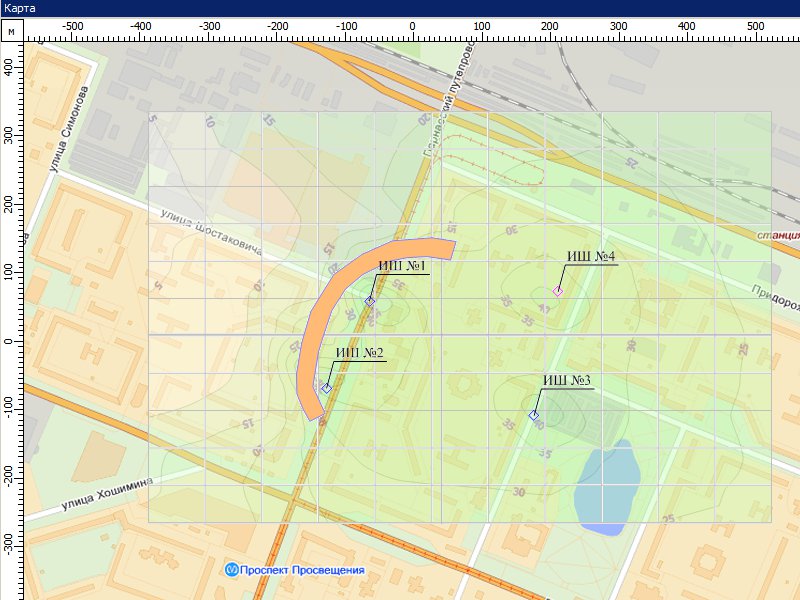Select the ИШ №2 source point marker
This screenshot has height=600, width=800.
click(327, 388)
